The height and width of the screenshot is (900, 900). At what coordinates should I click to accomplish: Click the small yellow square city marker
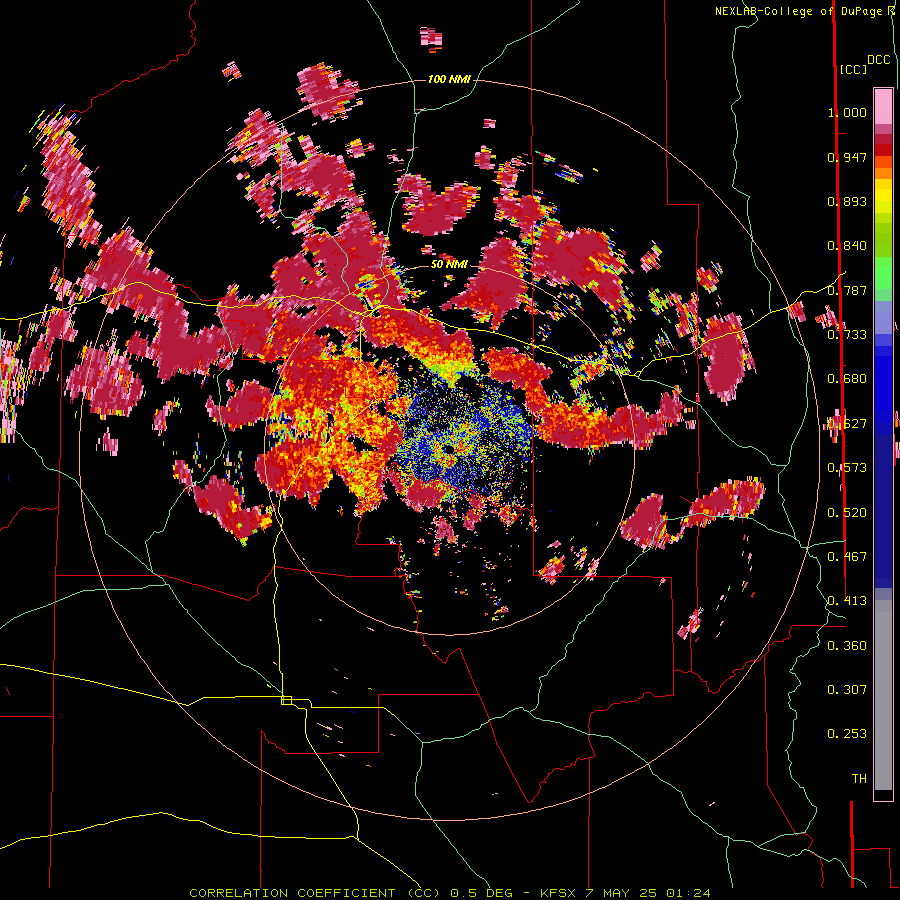coord(286,700)
